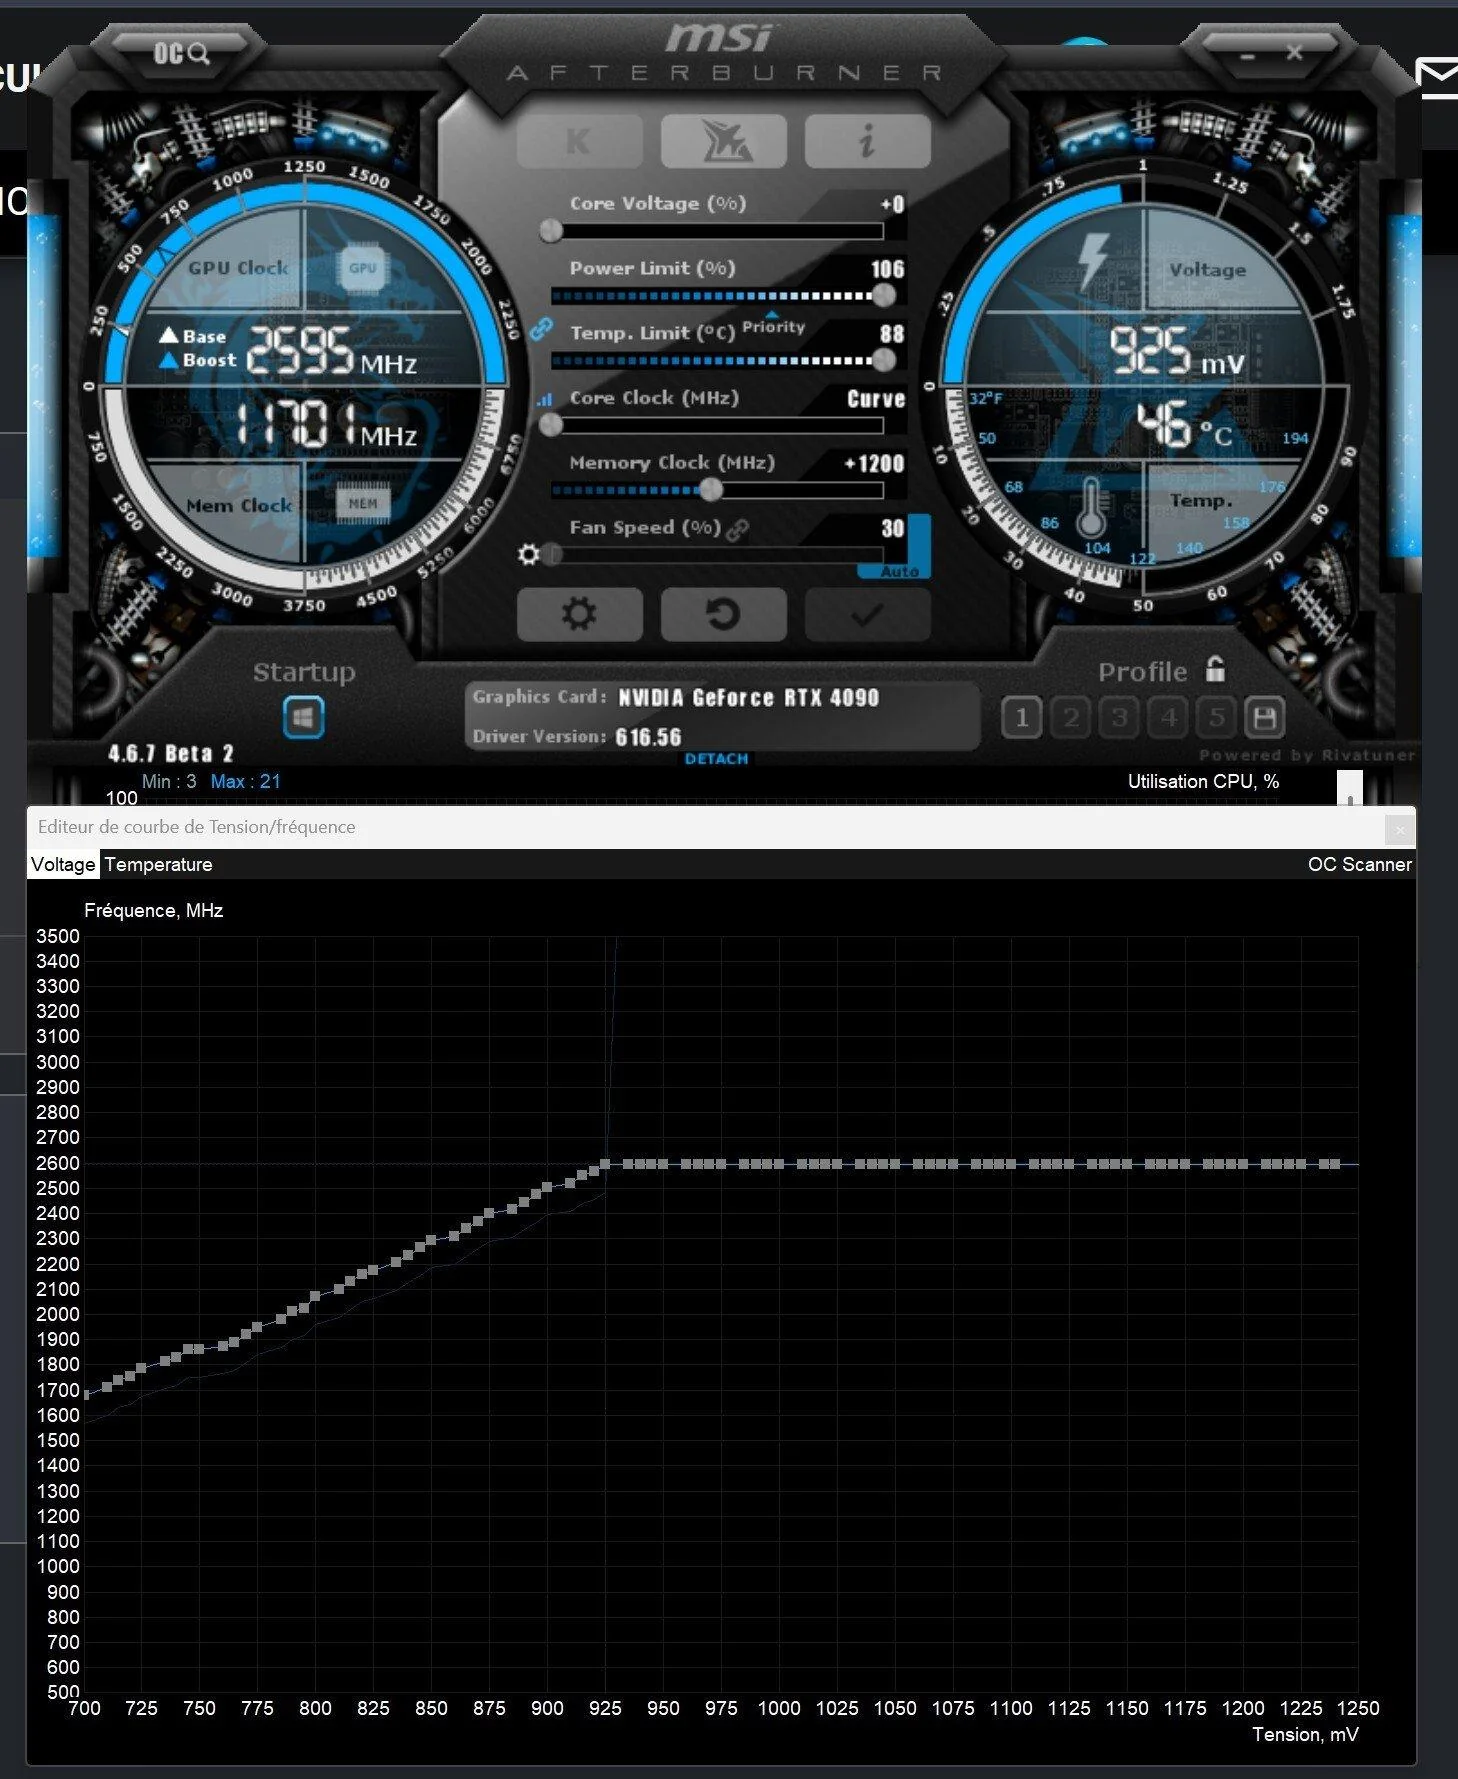
Task: Open OC Scanner in curve editor
Action: click(x=1359, y=864)
